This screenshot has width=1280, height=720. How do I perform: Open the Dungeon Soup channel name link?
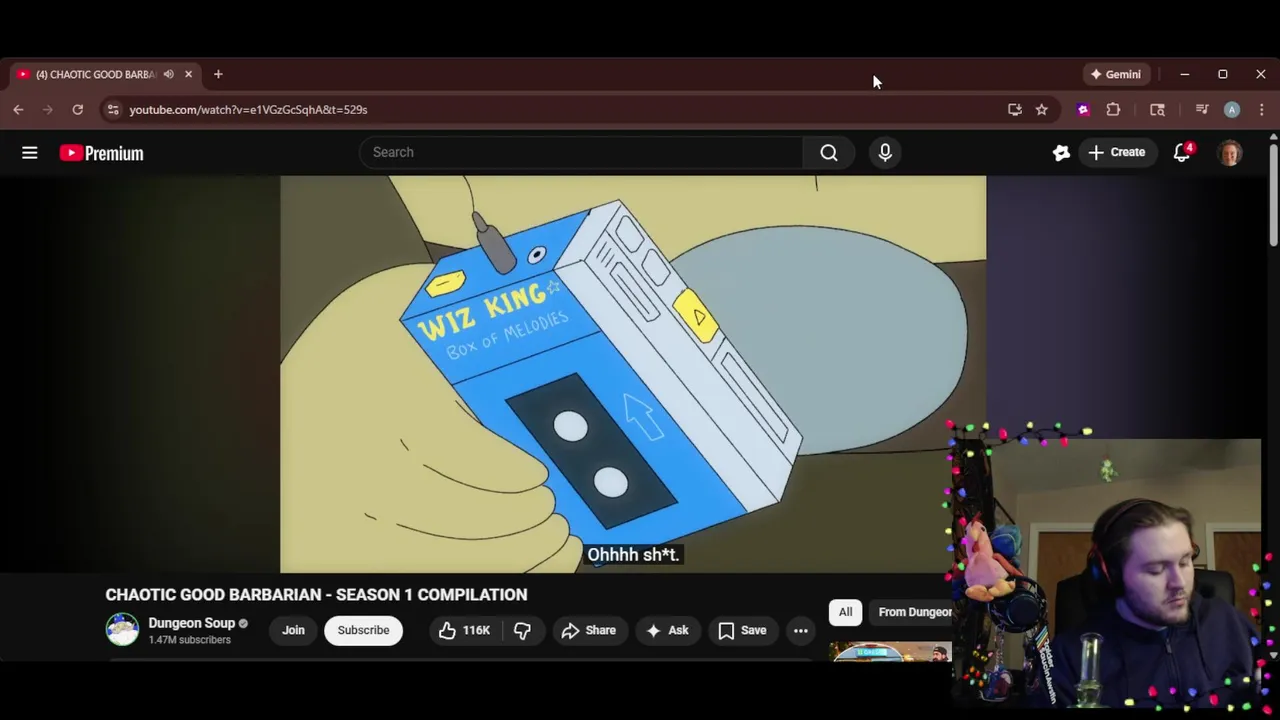[191, 623]
